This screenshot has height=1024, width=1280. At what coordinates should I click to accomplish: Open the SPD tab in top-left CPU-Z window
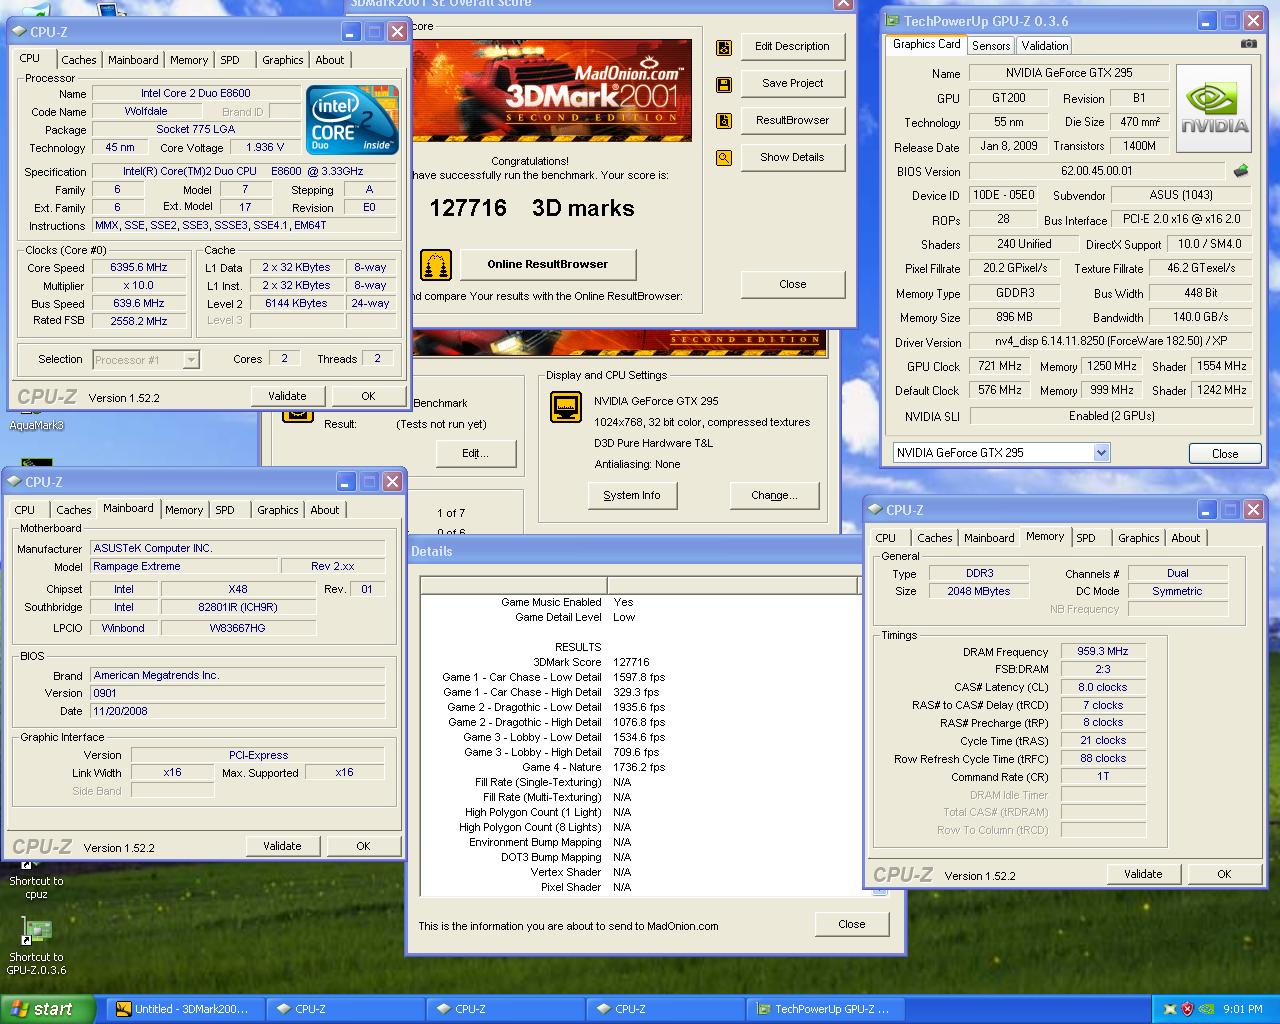pyautogui.click(x=230, y=60)
